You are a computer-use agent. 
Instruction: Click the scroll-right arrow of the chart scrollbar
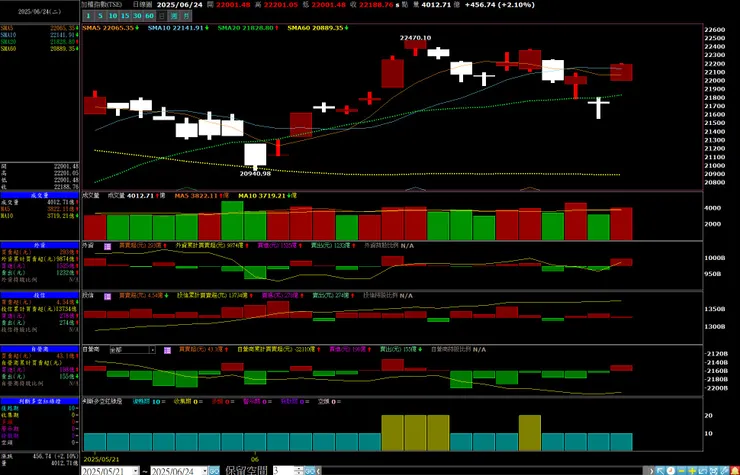click(651, 471)
